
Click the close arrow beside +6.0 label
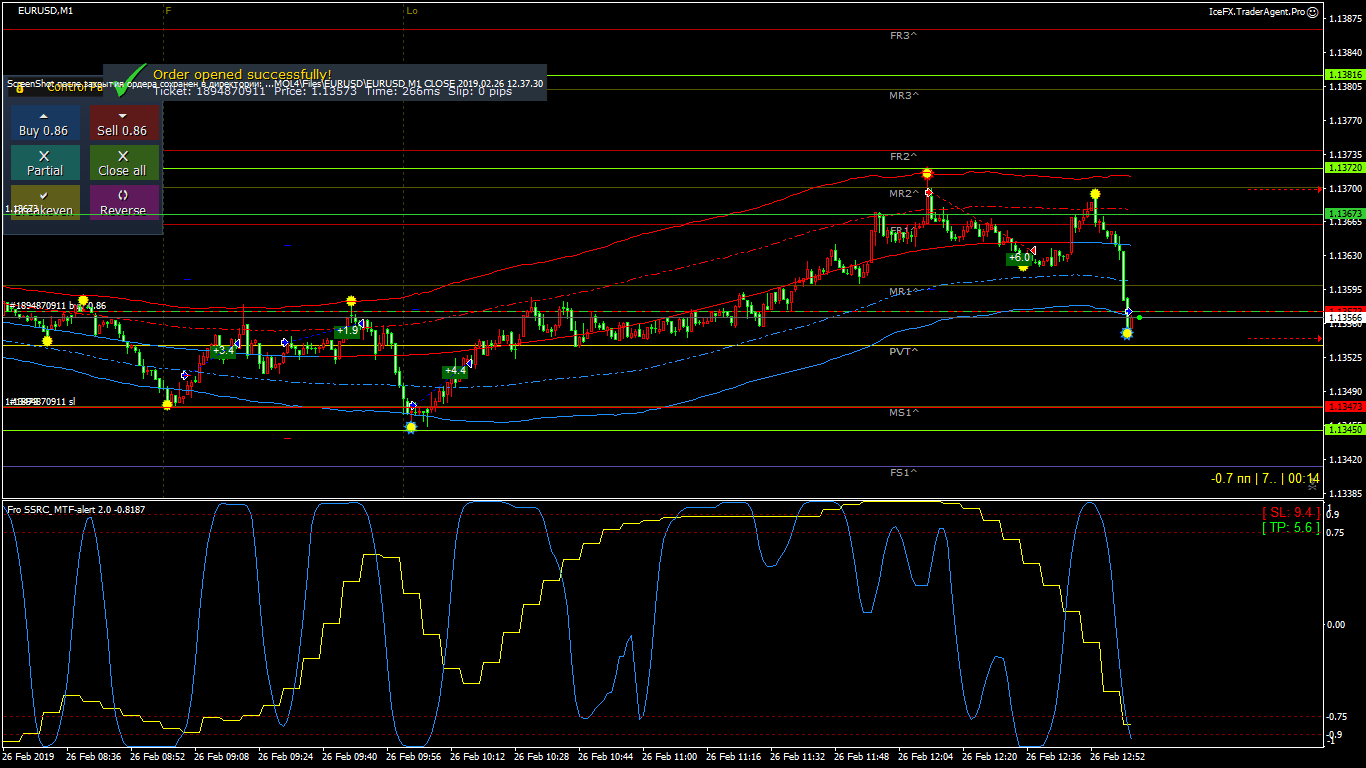click(1033, 250)
